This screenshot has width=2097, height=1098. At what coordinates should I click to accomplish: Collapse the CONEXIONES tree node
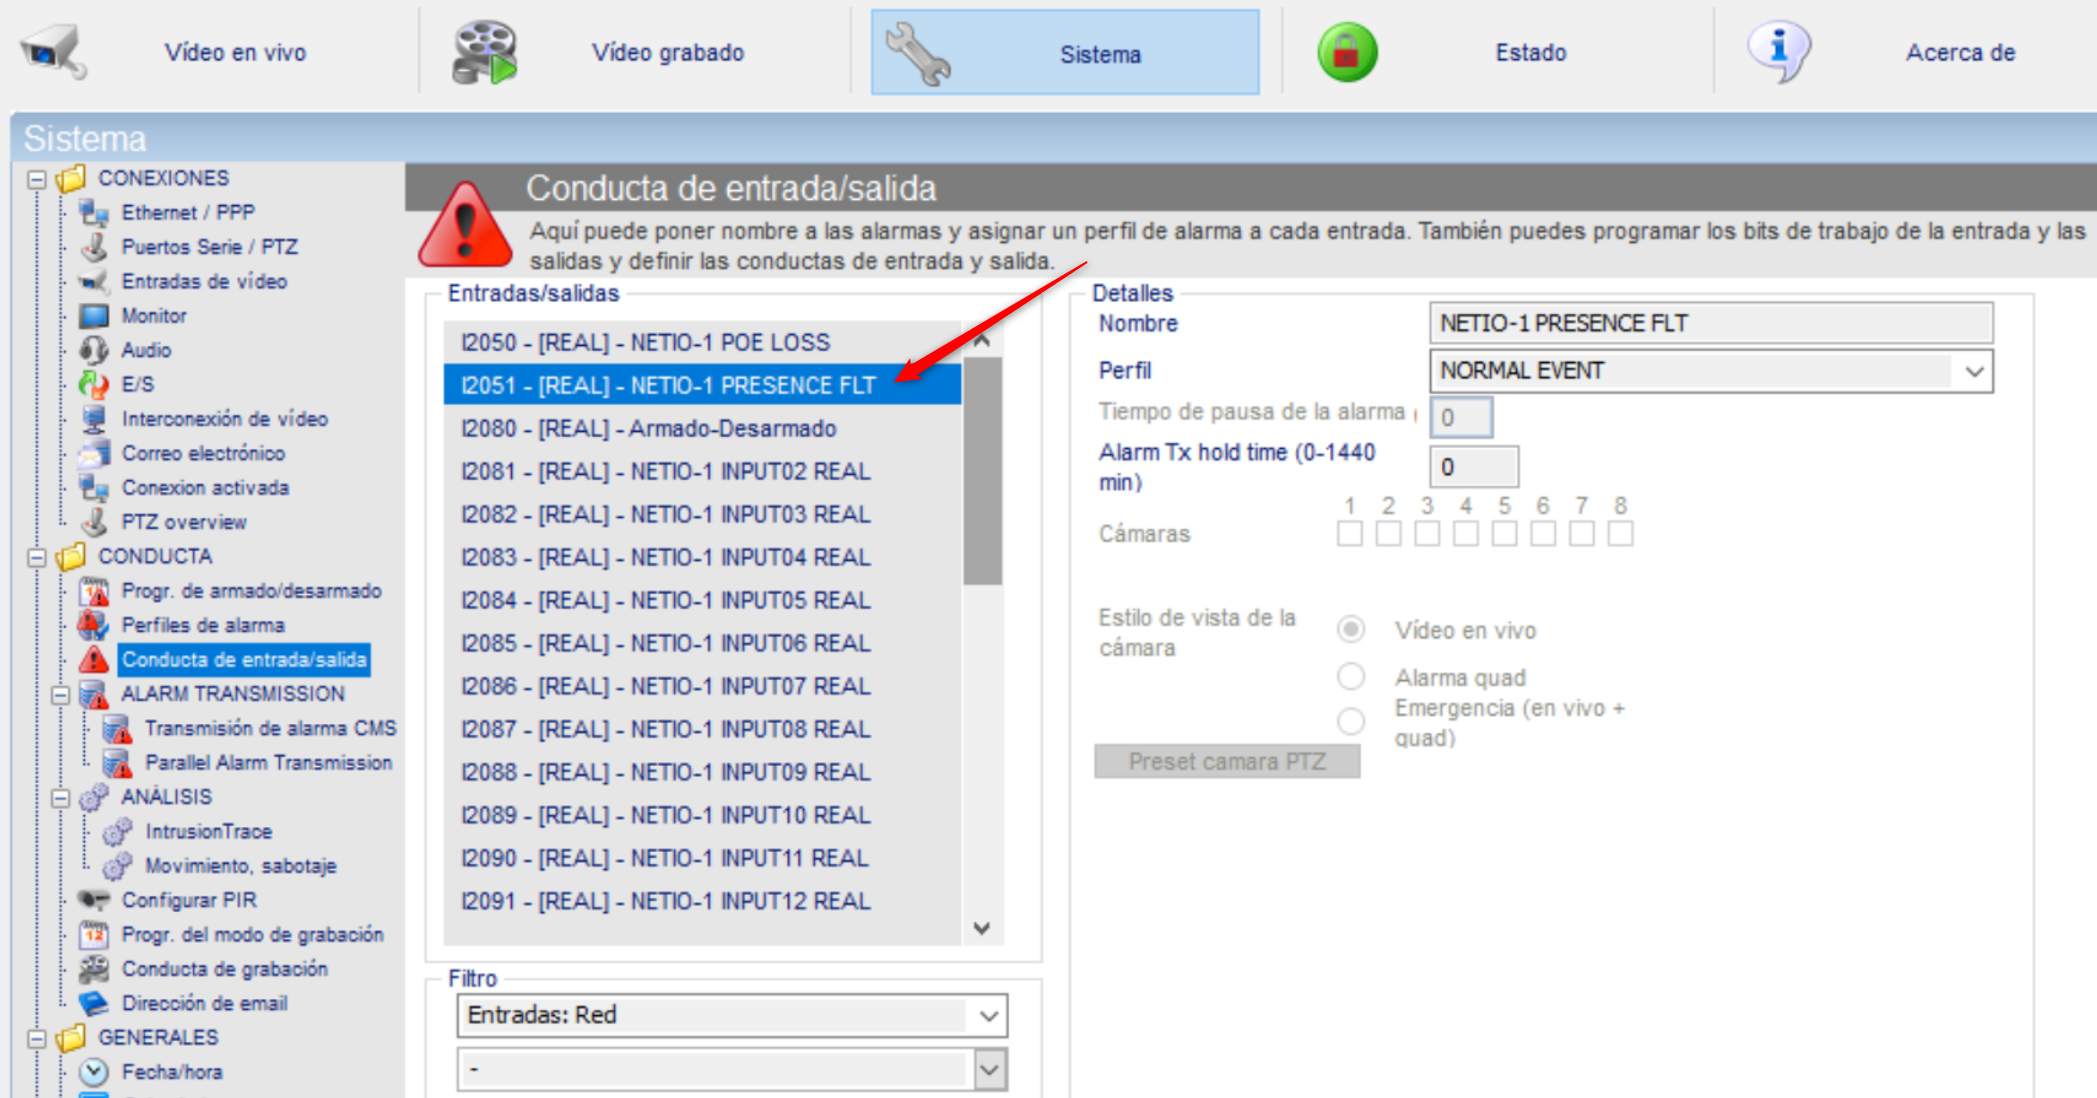37,179
